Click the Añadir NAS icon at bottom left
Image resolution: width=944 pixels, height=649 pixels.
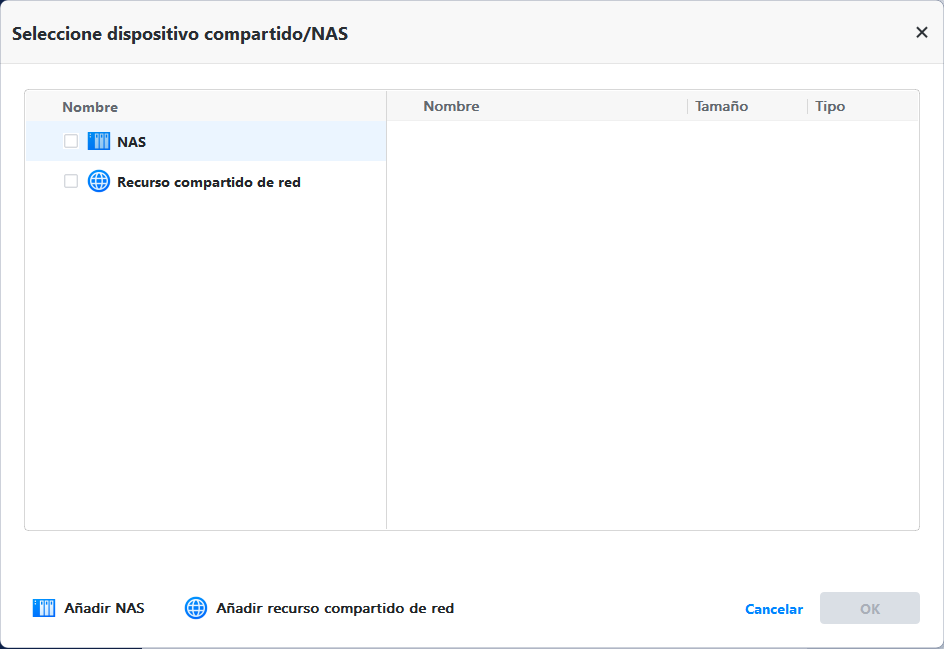click(x=43, y=607)
